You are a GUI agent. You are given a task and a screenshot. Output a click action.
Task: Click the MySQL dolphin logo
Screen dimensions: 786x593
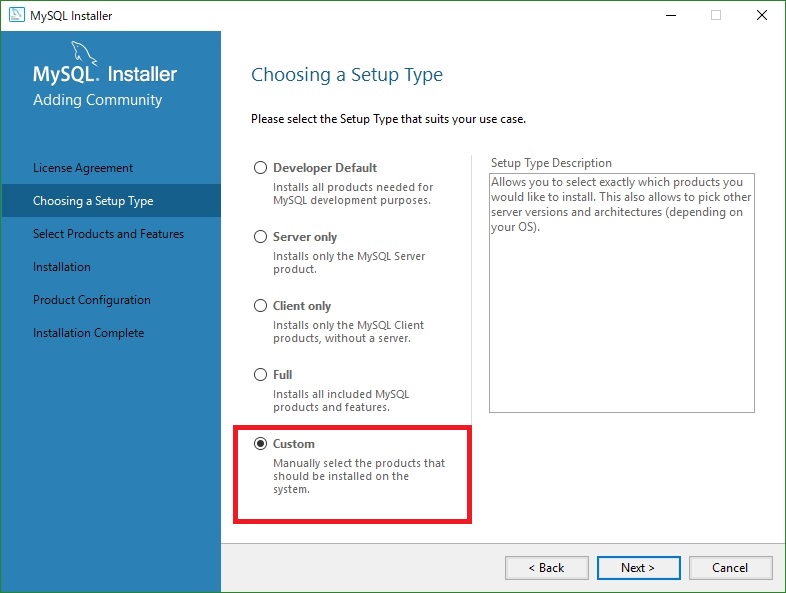83,53
